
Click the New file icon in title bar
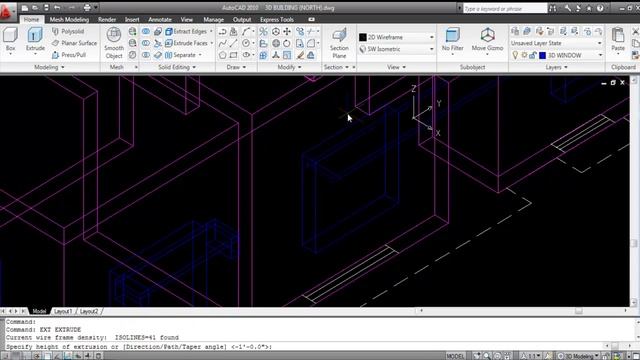pos(24,8)
